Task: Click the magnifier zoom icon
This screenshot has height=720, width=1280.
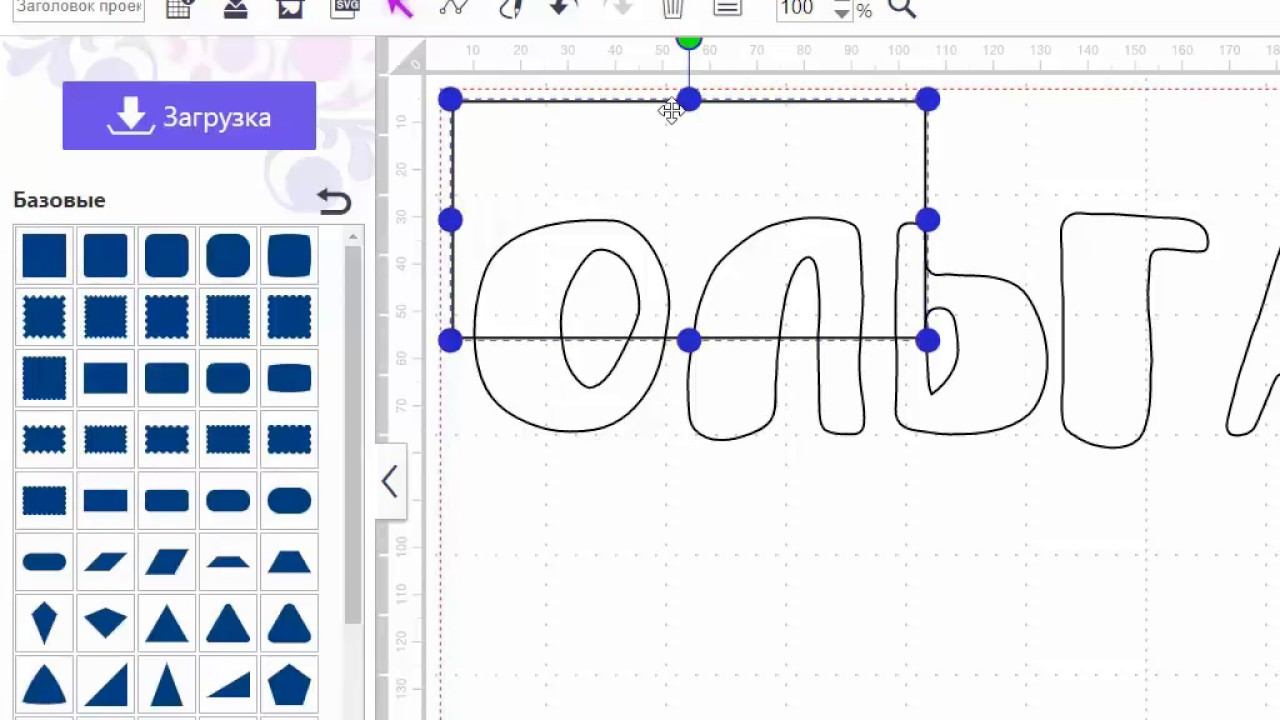Action: click(902, 9)
